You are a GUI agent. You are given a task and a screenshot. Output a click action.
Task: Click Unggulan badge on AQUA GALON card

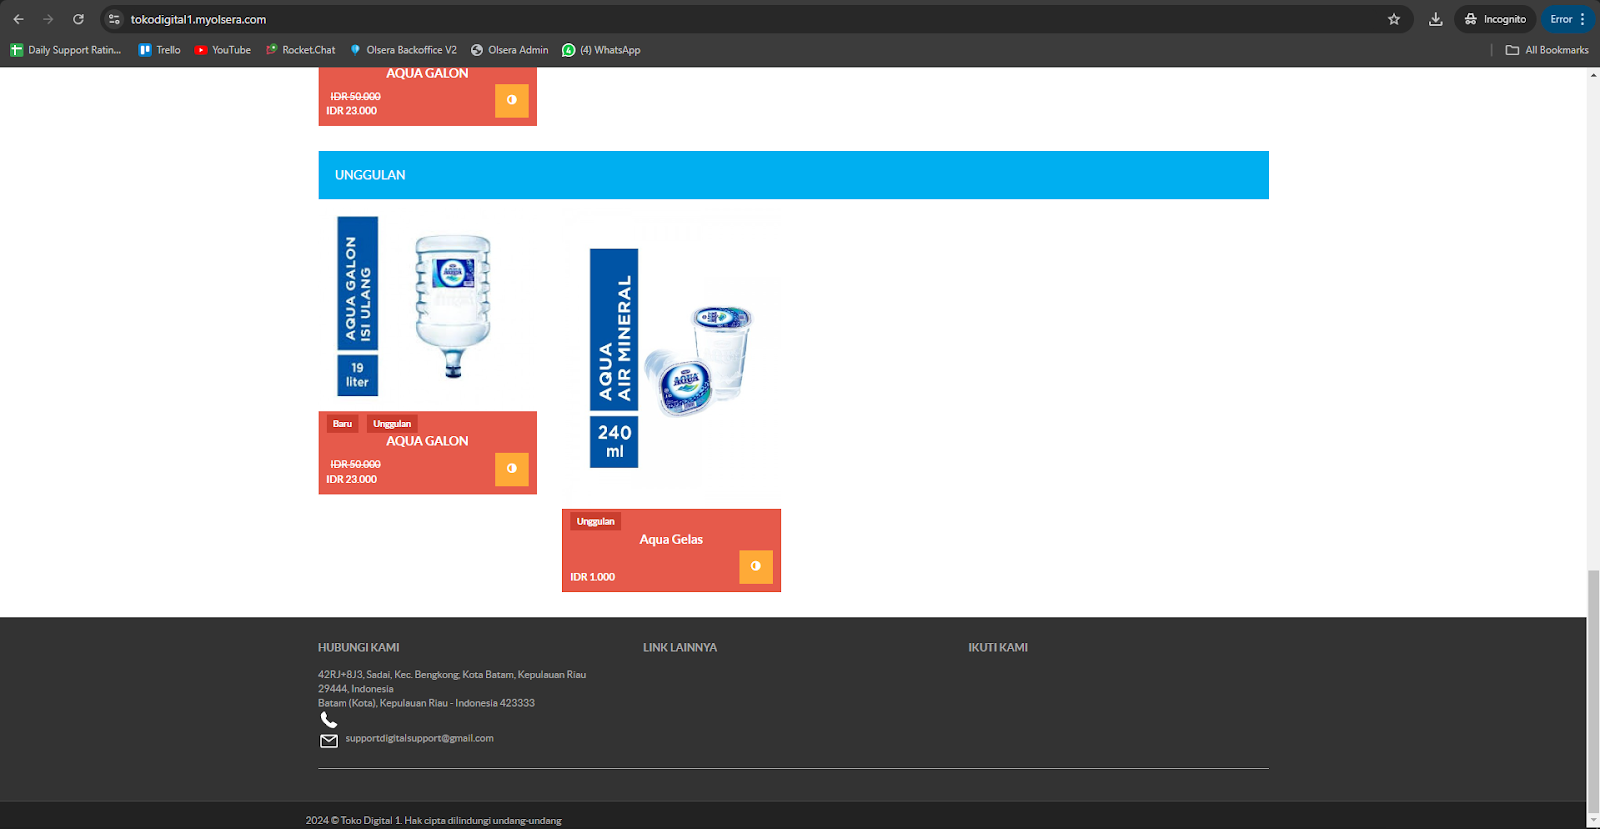(x=392, y=424)
